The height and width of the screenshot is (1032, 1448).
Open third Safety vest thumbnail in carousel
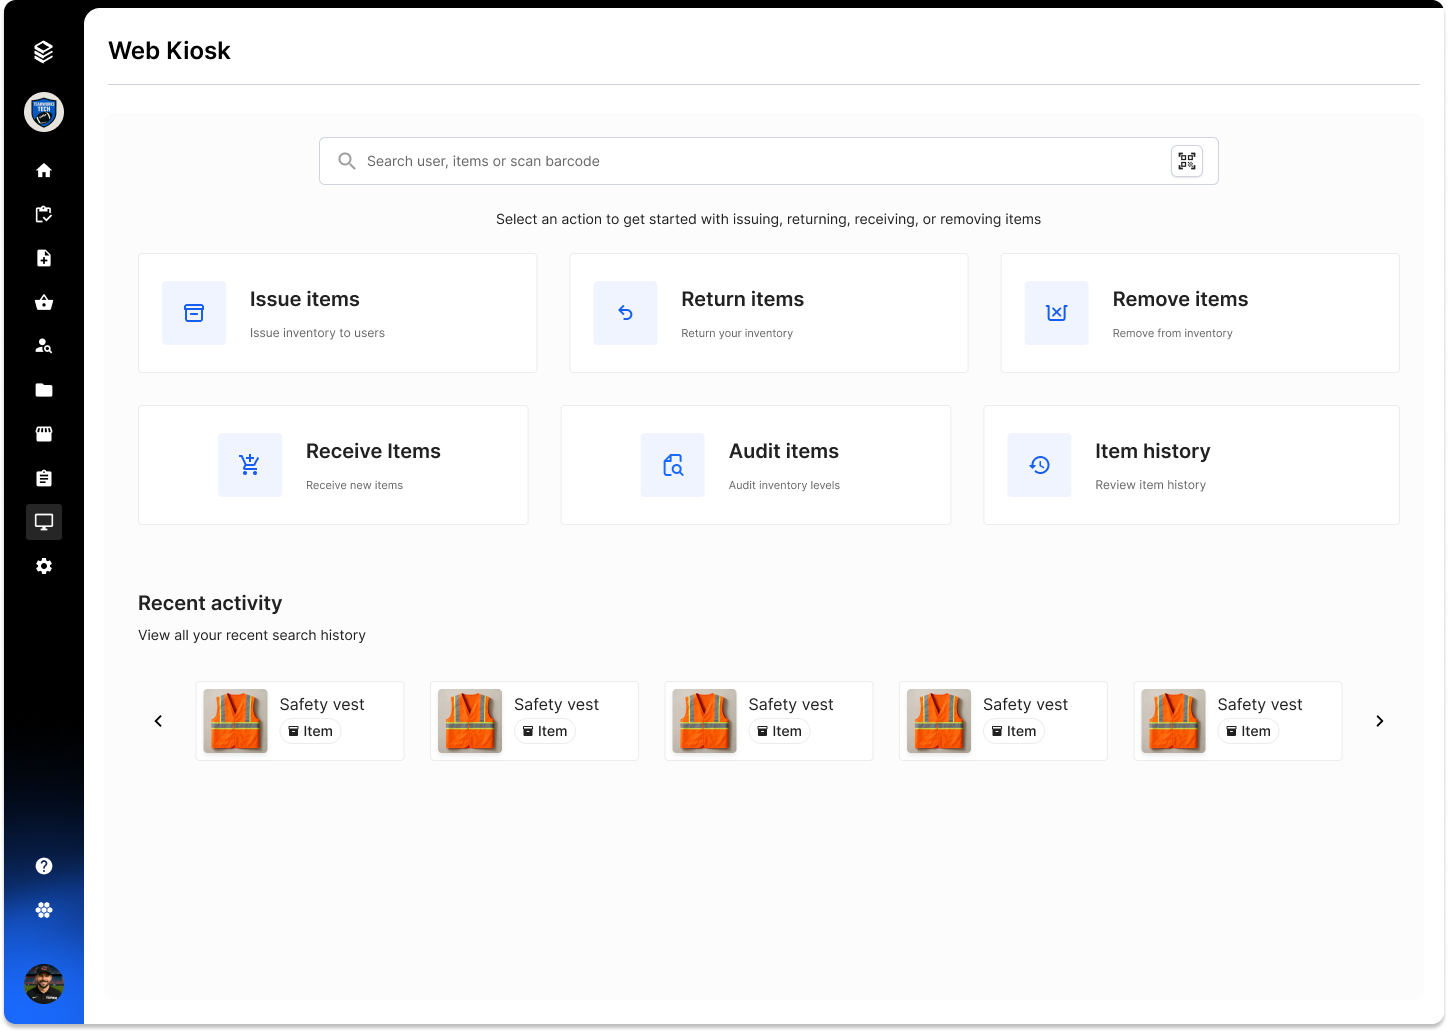pos(705,721)
